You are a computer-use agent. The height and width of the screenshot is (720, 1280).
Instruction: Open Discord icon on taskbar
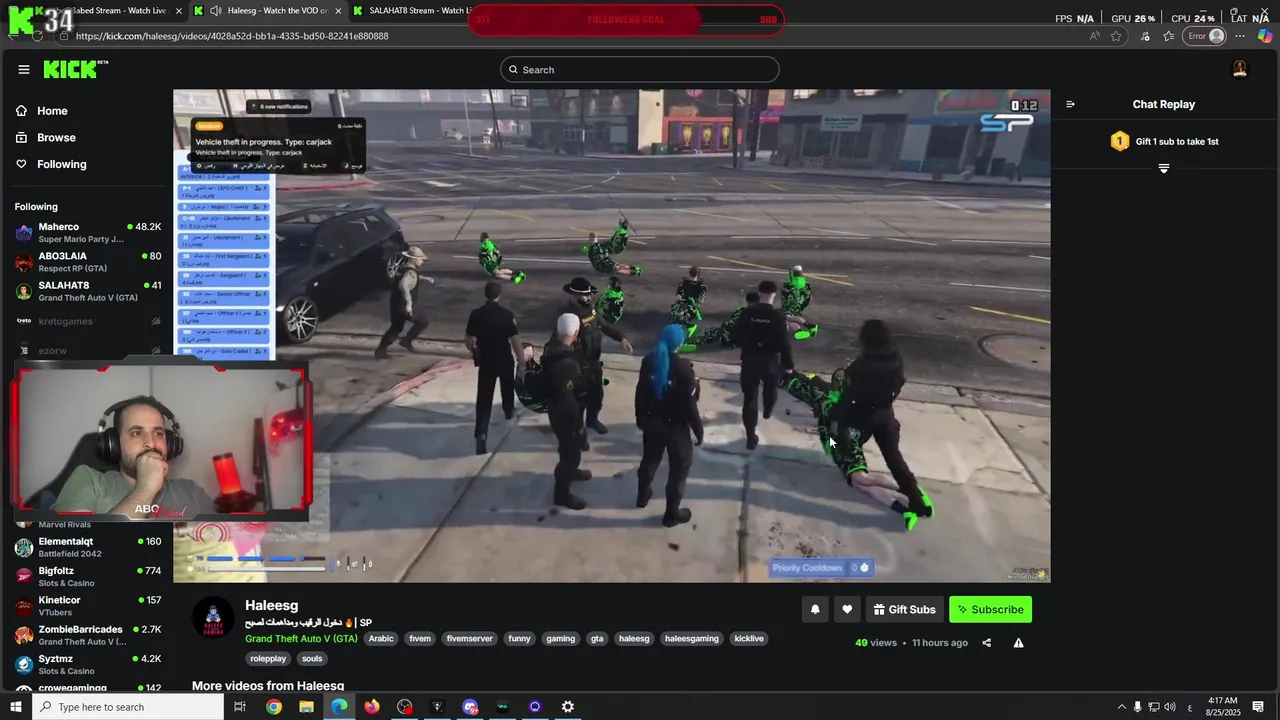[x=470, y=707]
